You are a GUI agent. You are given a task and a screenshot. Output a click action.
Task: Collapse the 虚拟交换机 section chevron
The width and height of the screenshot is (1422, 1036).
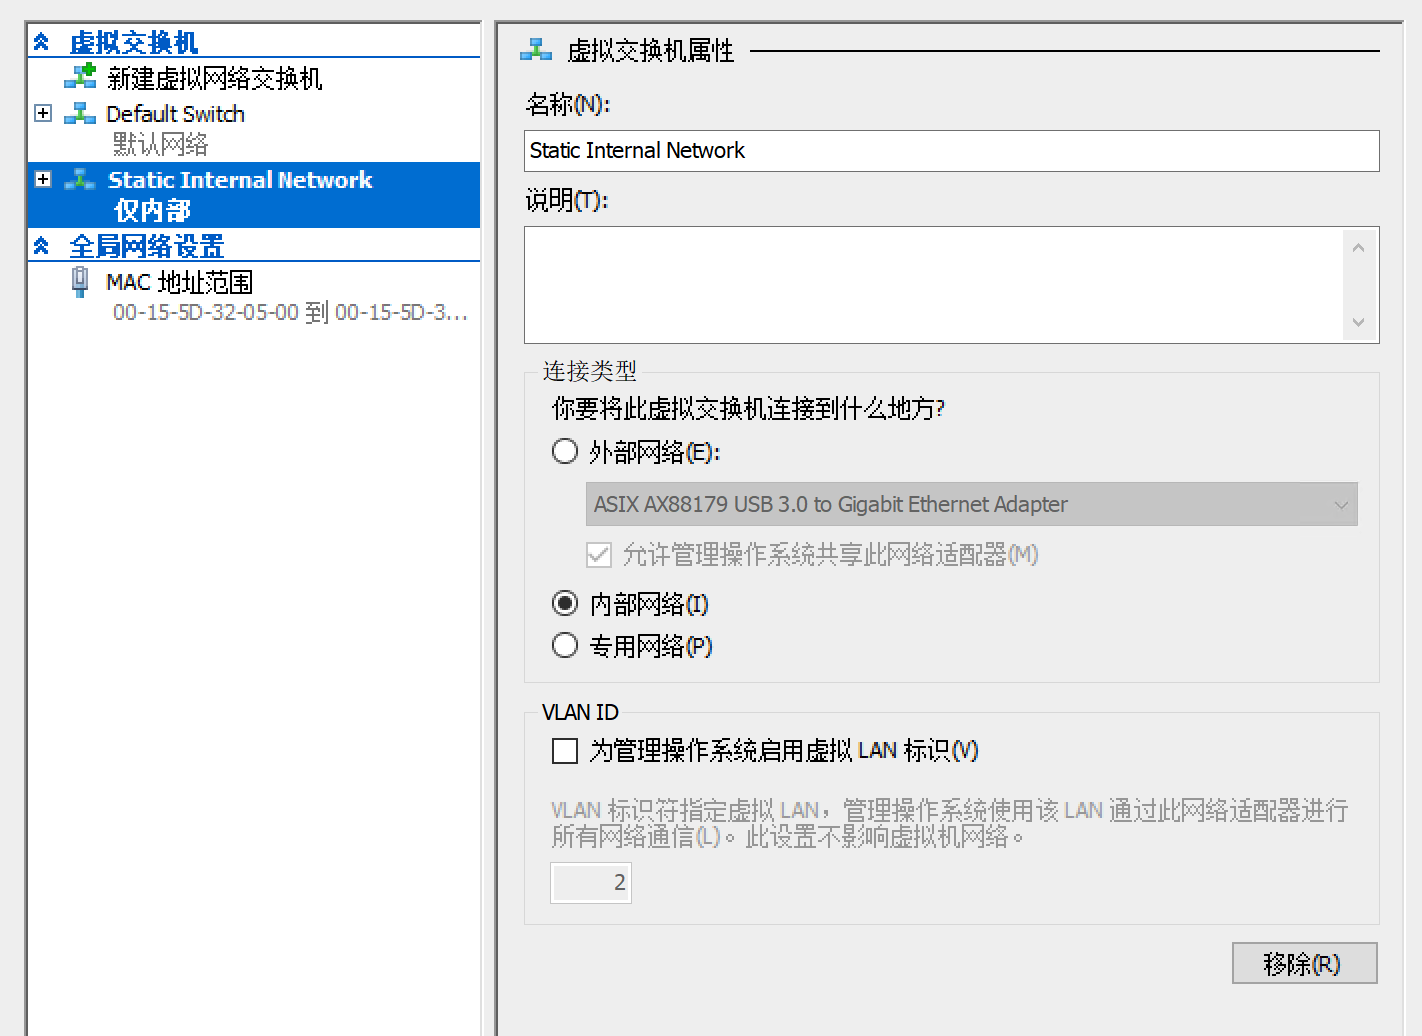click(41, 42)
